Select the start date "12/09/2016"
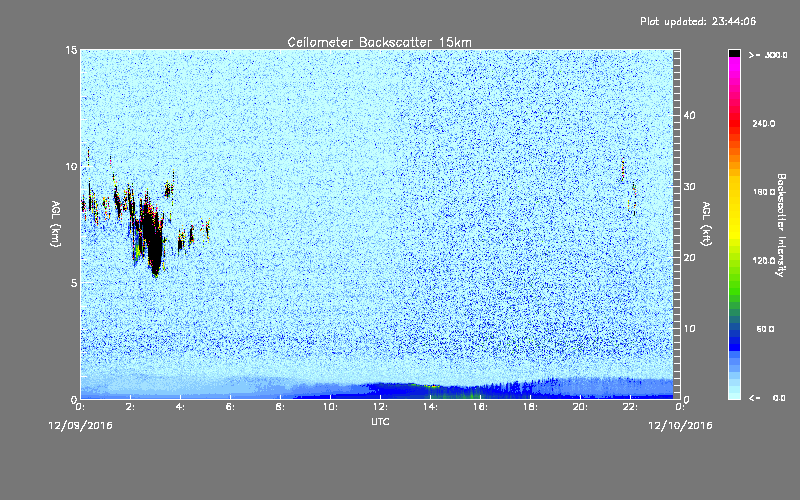 coord(80,426)
